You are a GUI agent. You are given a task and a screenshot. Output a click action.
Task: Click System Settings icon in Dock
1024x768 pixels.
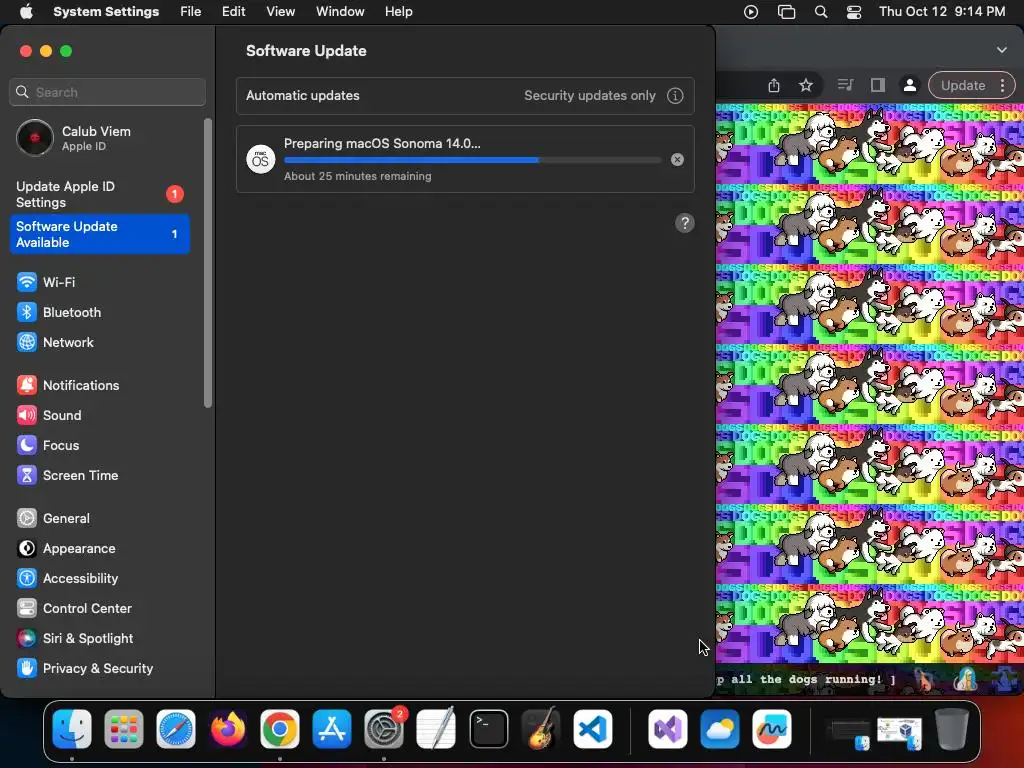pos(384,729)
